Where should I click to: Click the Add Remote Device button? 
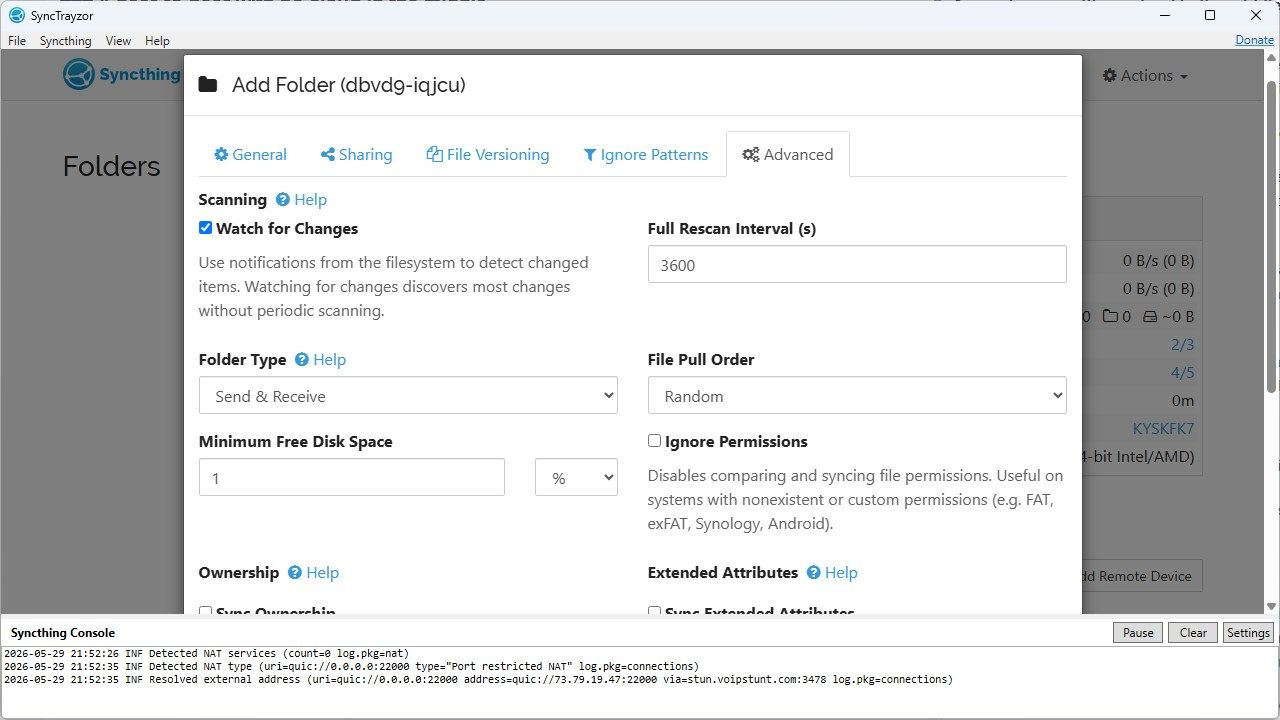tap(1141, 576)
